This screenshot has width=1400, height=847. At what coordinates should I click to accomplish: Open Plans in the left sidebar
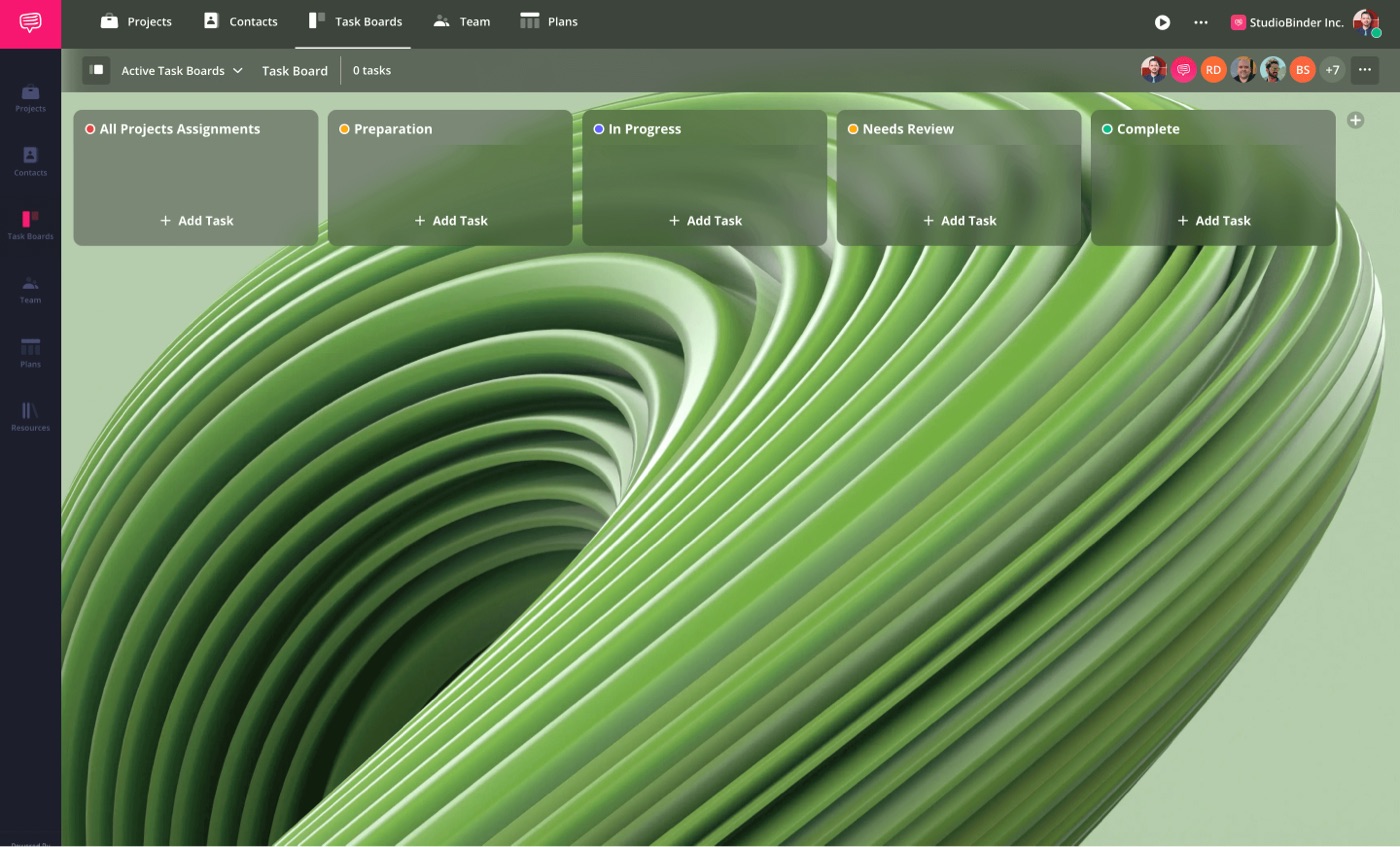point(30,353)
